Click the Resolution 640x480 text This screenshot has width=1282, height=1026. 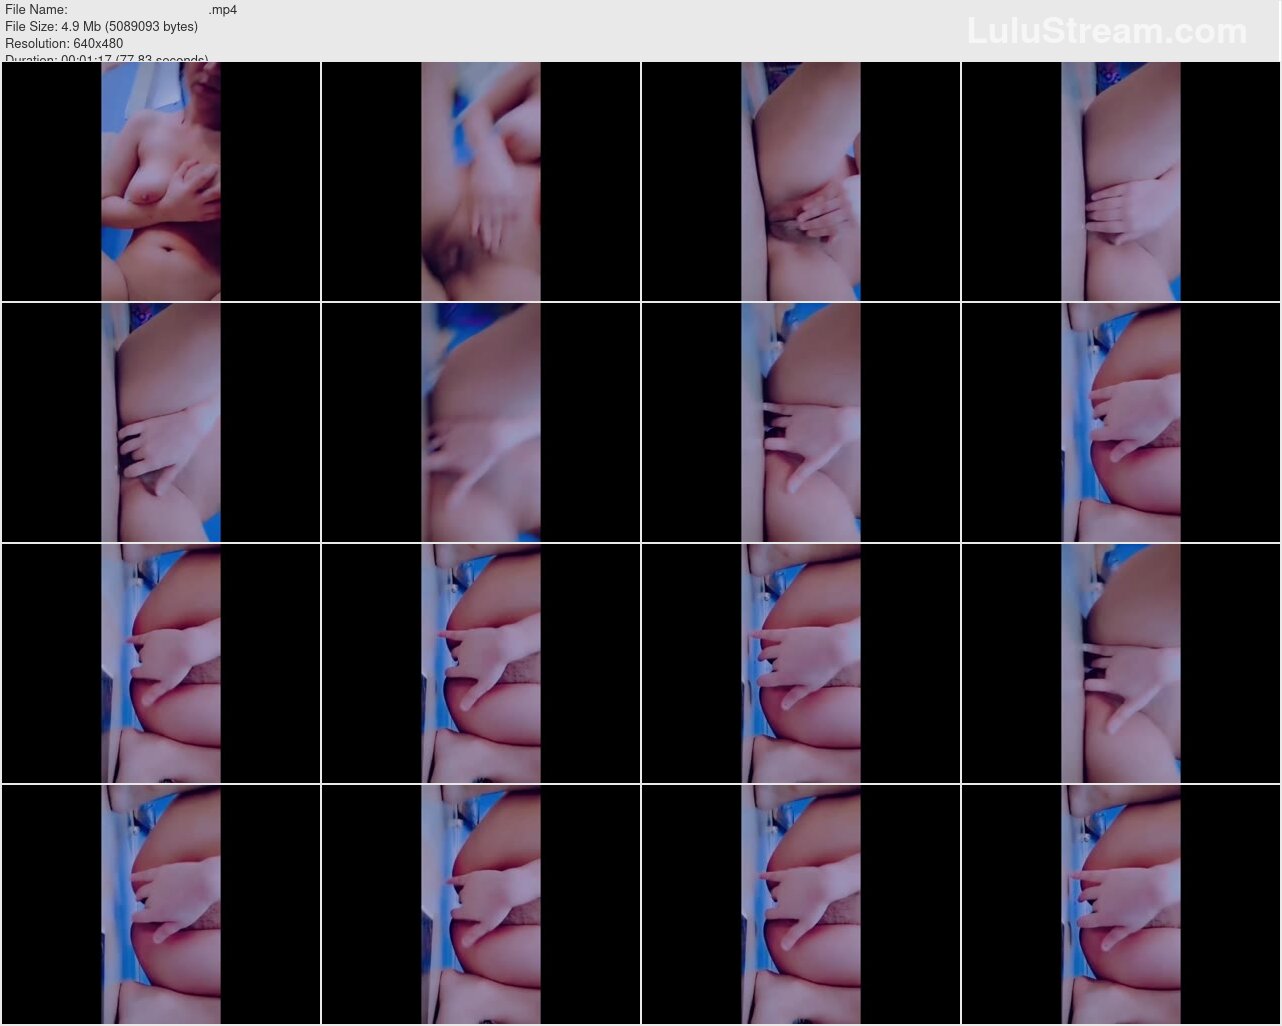click(x=64, y=44)
